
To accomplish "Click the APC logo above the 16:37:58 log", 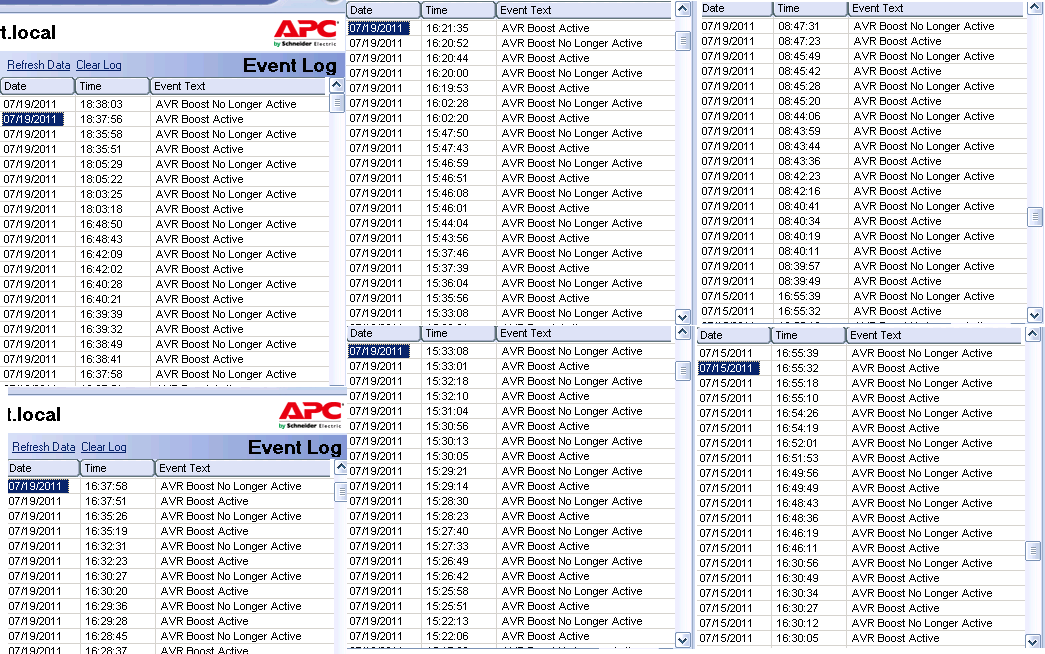I will [310, 414].
